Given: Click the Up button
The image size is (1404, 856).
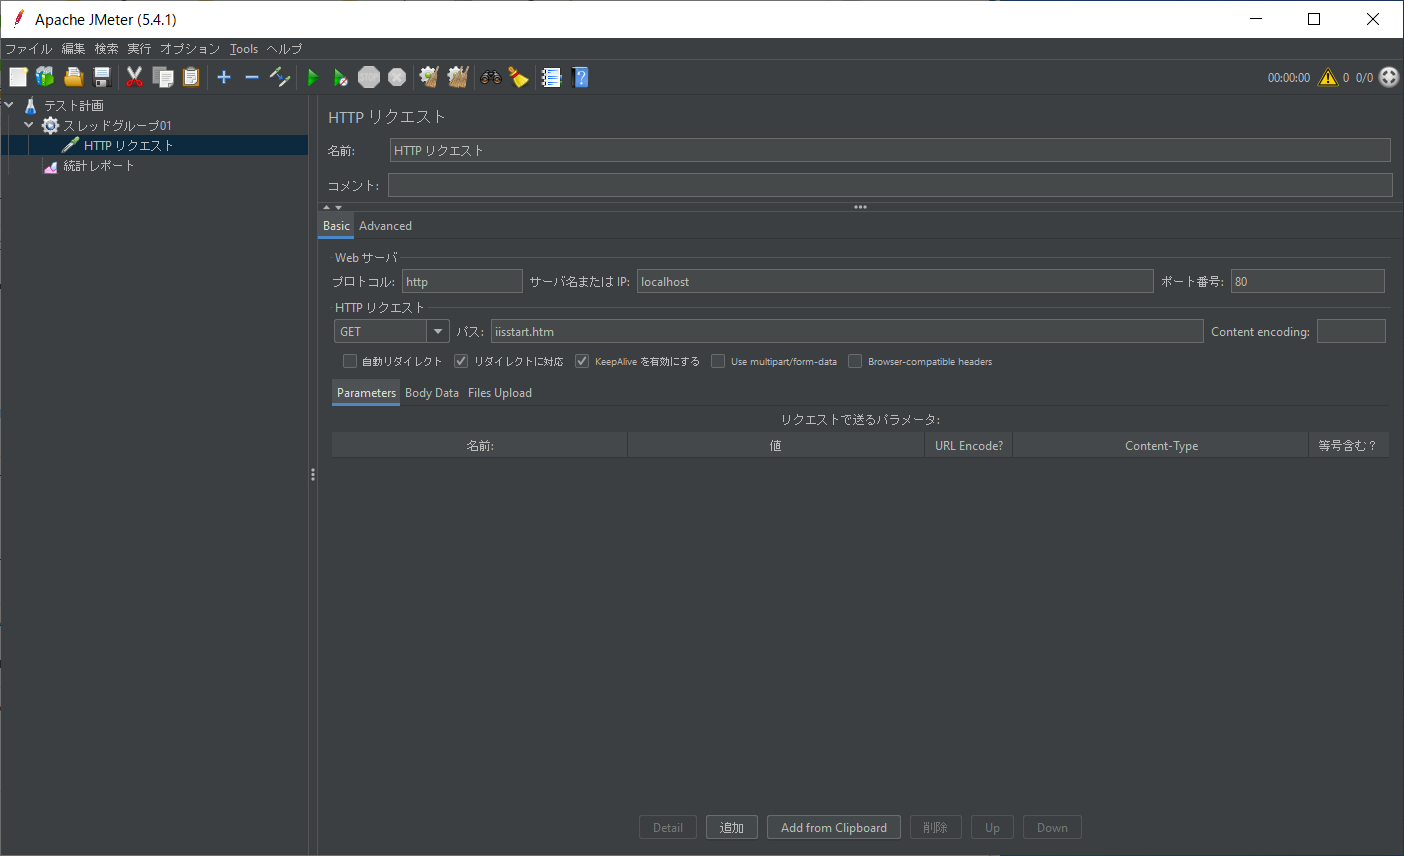Looking at the screenshot, I should 992,827.
